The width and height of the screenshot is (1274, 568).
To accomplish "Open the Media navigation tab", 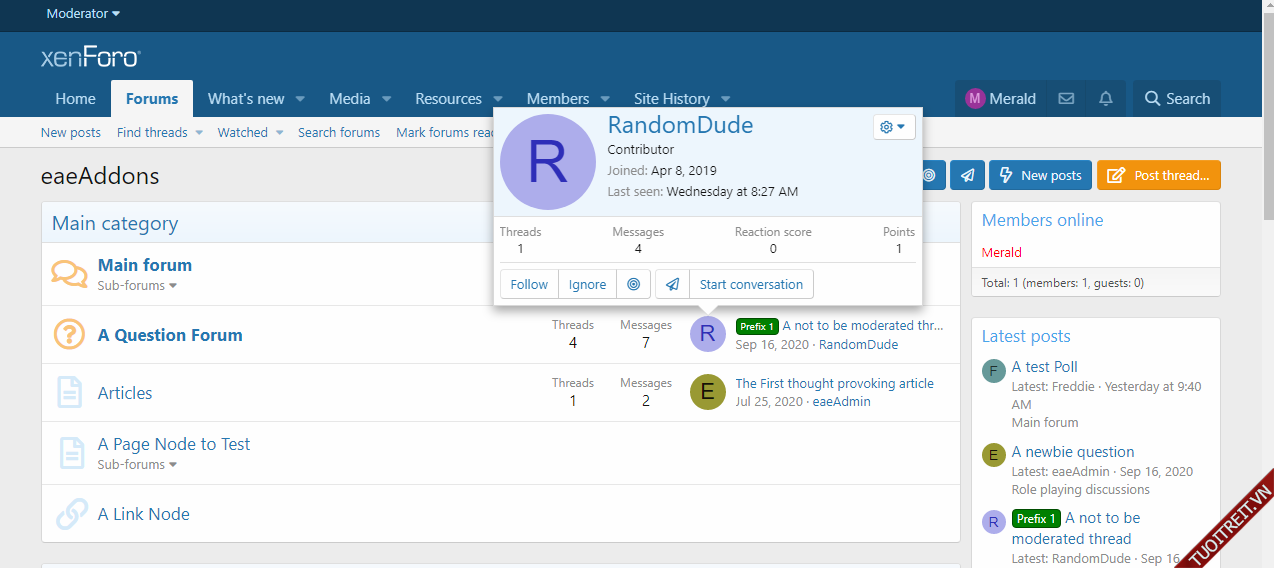I will (x=350, y=99).
